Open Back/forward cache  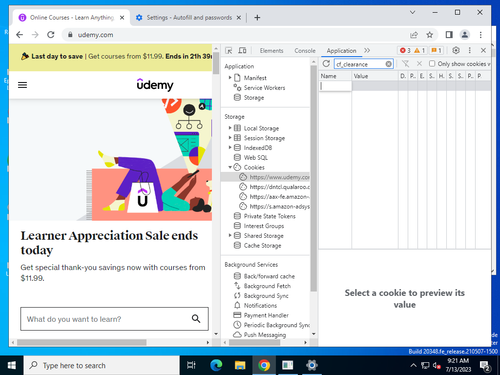click(269, 276)
